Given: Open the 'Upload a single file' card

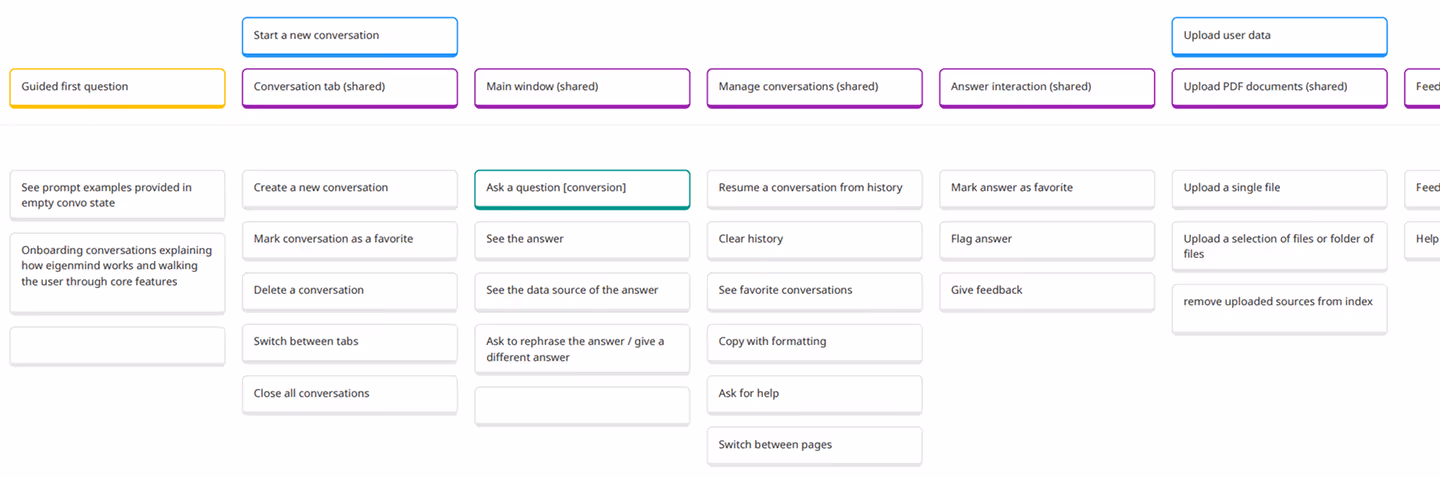Looking at the screenshot, I should 1279,189.
